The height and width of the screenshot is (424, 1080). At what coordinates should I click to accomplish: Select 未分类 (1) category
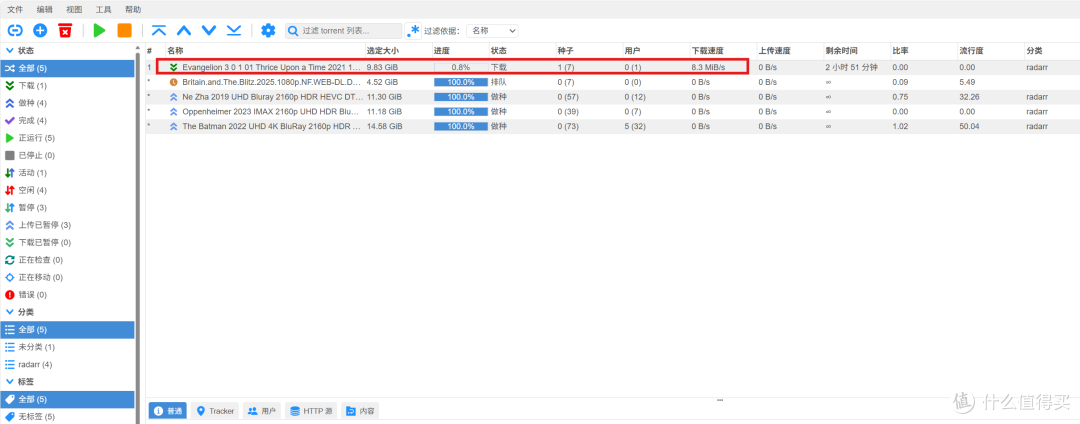[x=68, y=347]
